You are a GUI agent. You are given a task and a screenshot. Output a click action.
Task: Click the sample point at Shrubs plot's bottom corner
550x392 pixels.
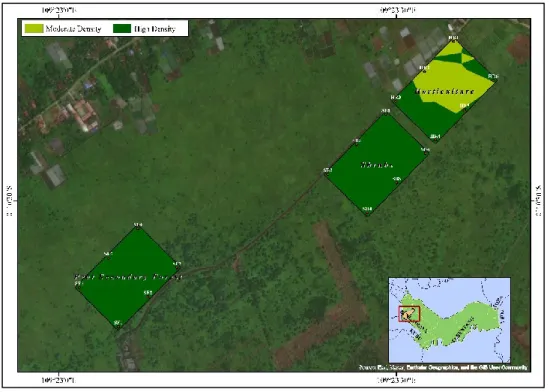click(x=367, y=213)
